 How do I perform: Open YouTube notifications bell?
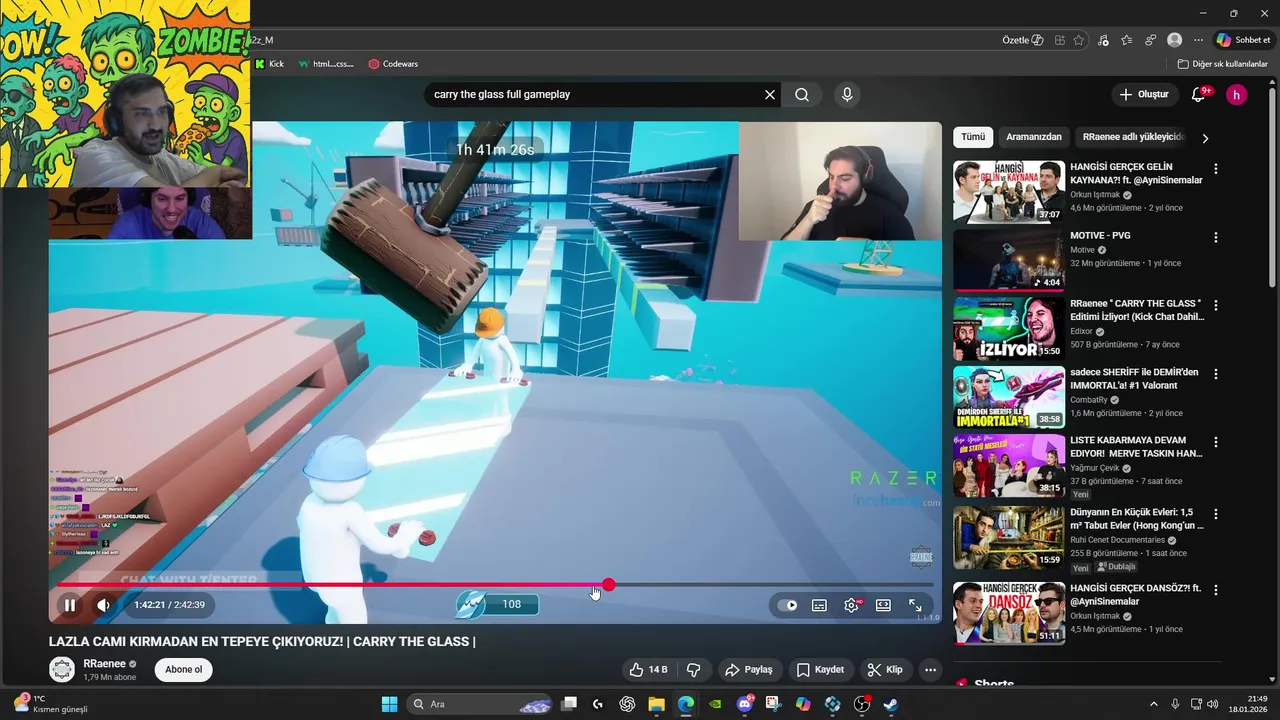click(x=1198, y=94)
